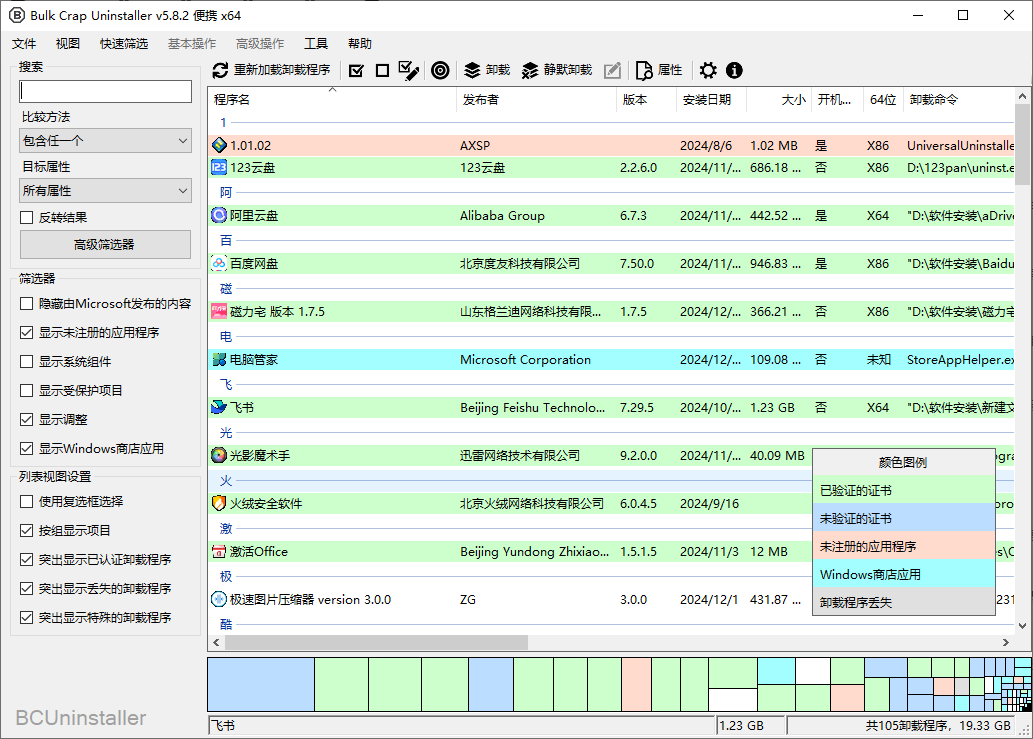Click the 极速图片压缩器 app icon

click(x=219, y=599)
